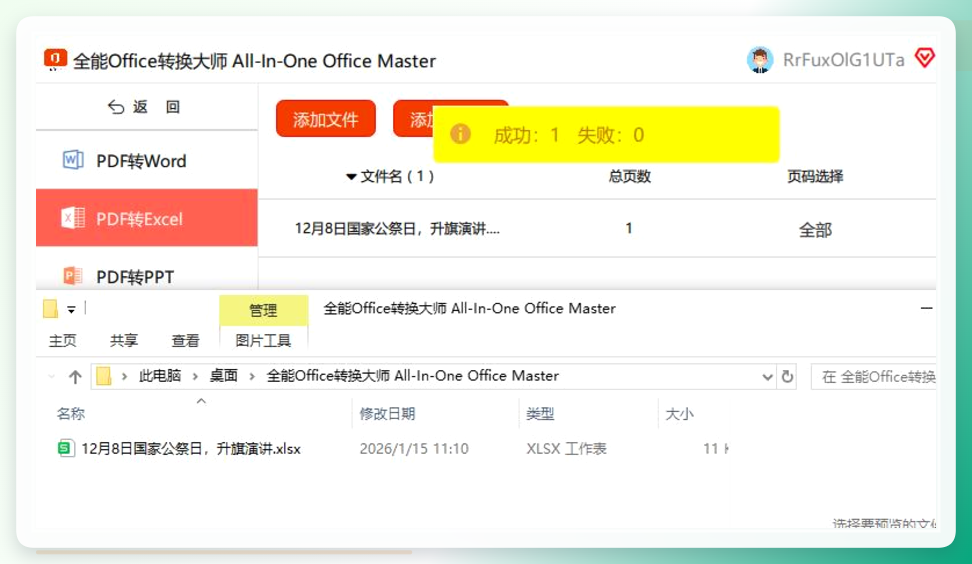972x564 pixels.
Task: Click the sort triangle beside 文件名
Action: click(x=351, y=177)
